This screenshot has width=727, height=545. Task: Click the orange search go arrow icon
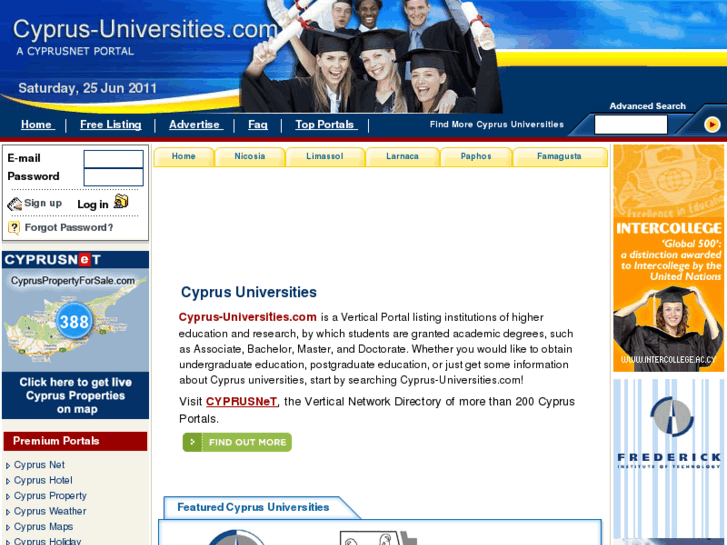[x=712, y=124]
